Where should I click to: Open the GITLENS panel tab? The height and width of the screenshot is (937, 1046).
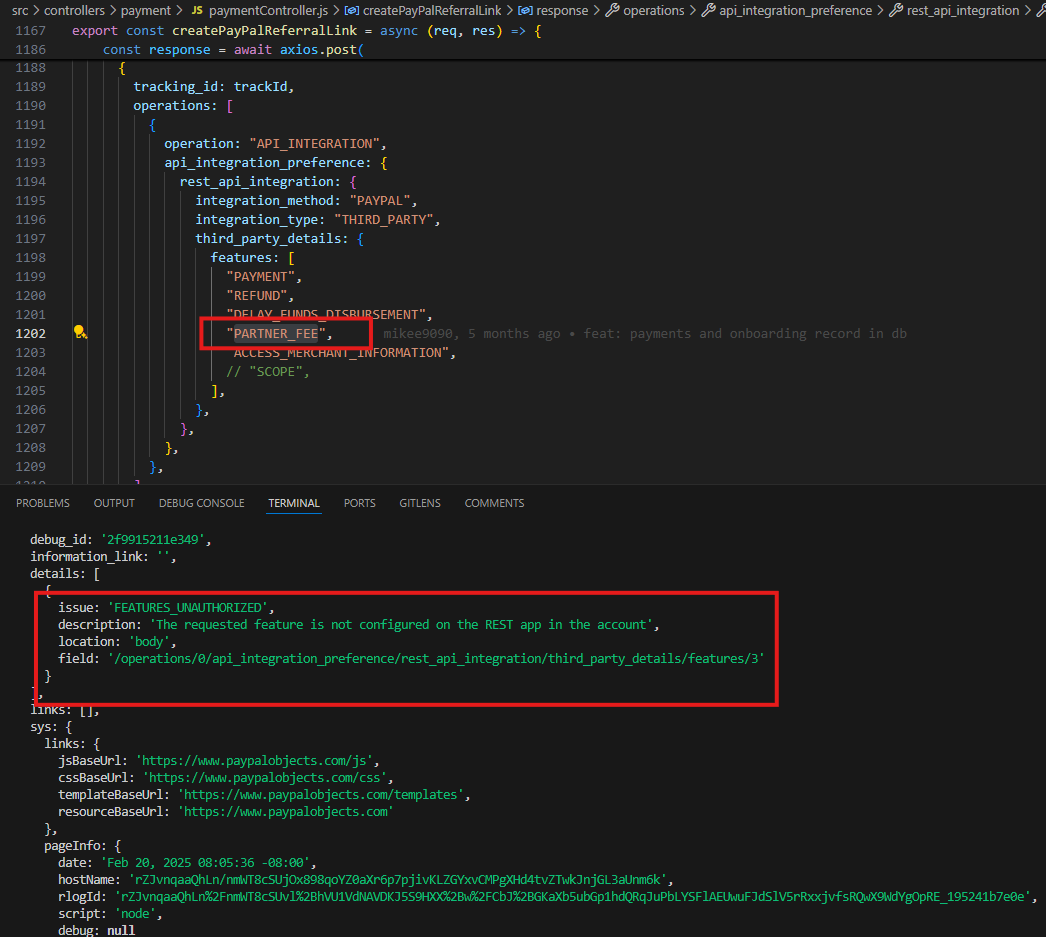point(420,503)
